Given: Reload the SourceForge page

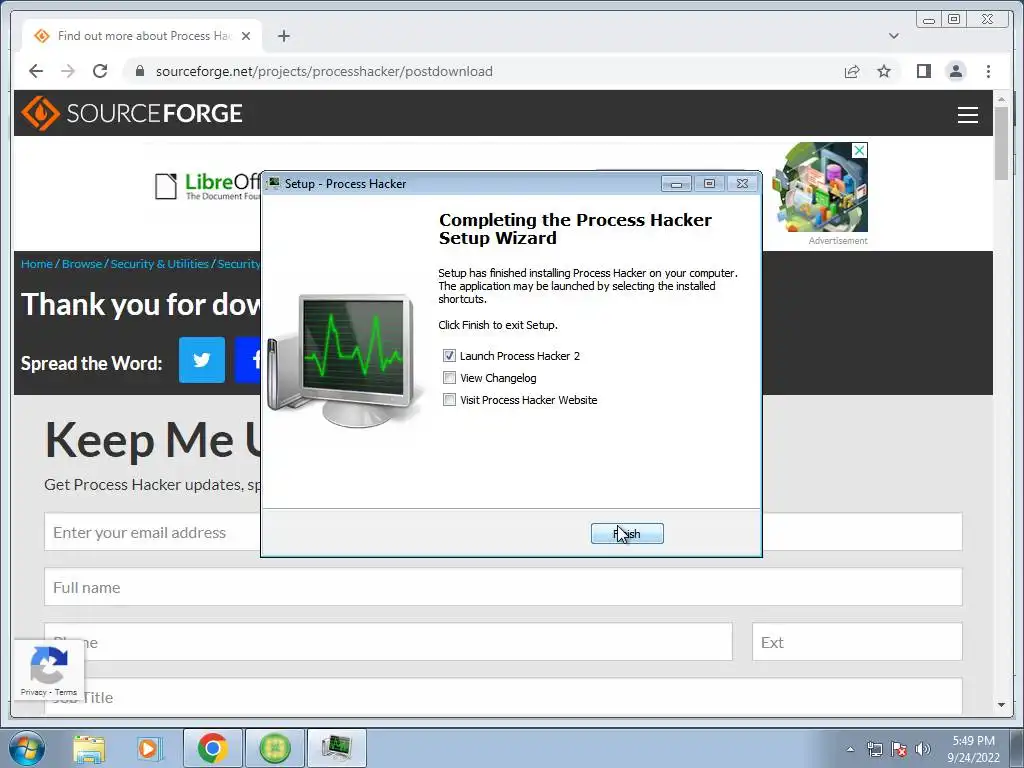Looking at the screenshot, I should point(100,71).
